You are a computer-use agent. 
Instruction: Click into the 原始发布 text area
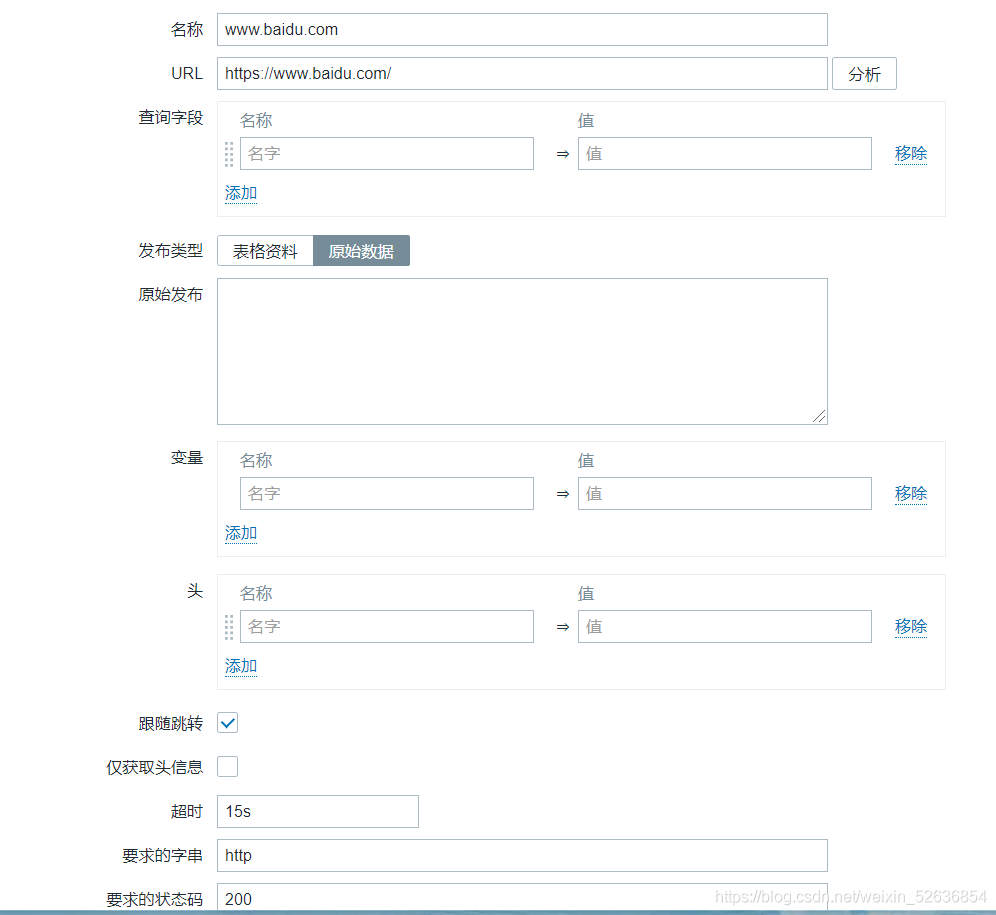522,351
